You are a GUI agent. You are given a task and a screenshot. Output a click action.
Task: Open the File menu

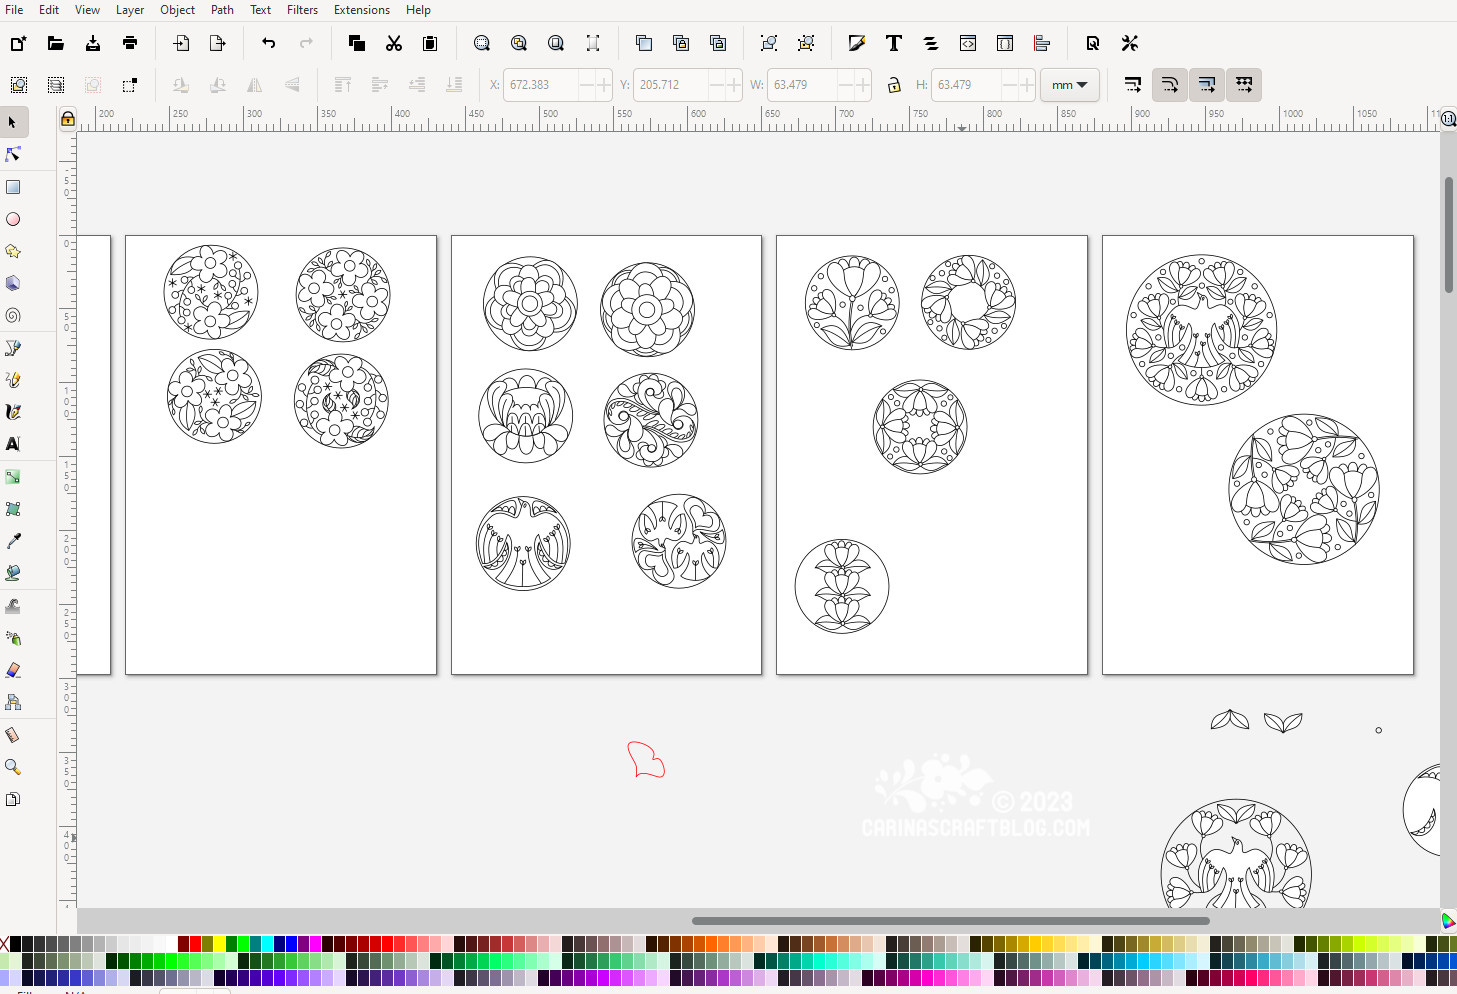click(14, 10)
